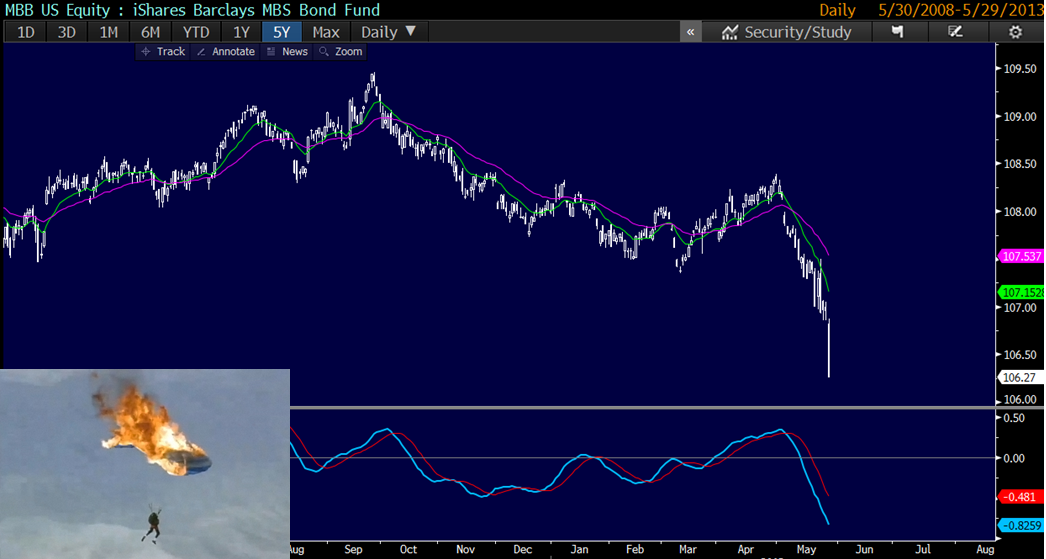This screenshot has height=559, width=1046.
Task: Click the red -0.481 indicator label
Action: click(1021, 497)
